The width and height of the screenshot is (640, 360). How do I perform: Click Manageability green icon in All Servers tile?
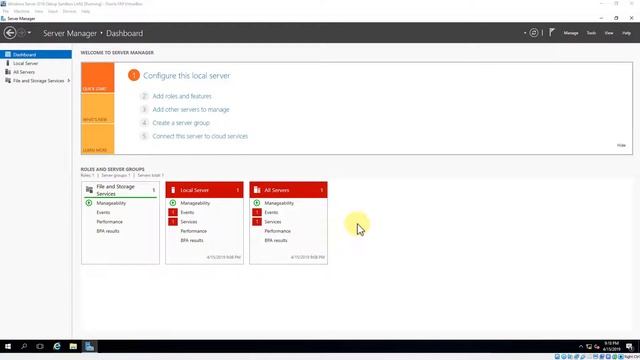(x=257, y=203)
